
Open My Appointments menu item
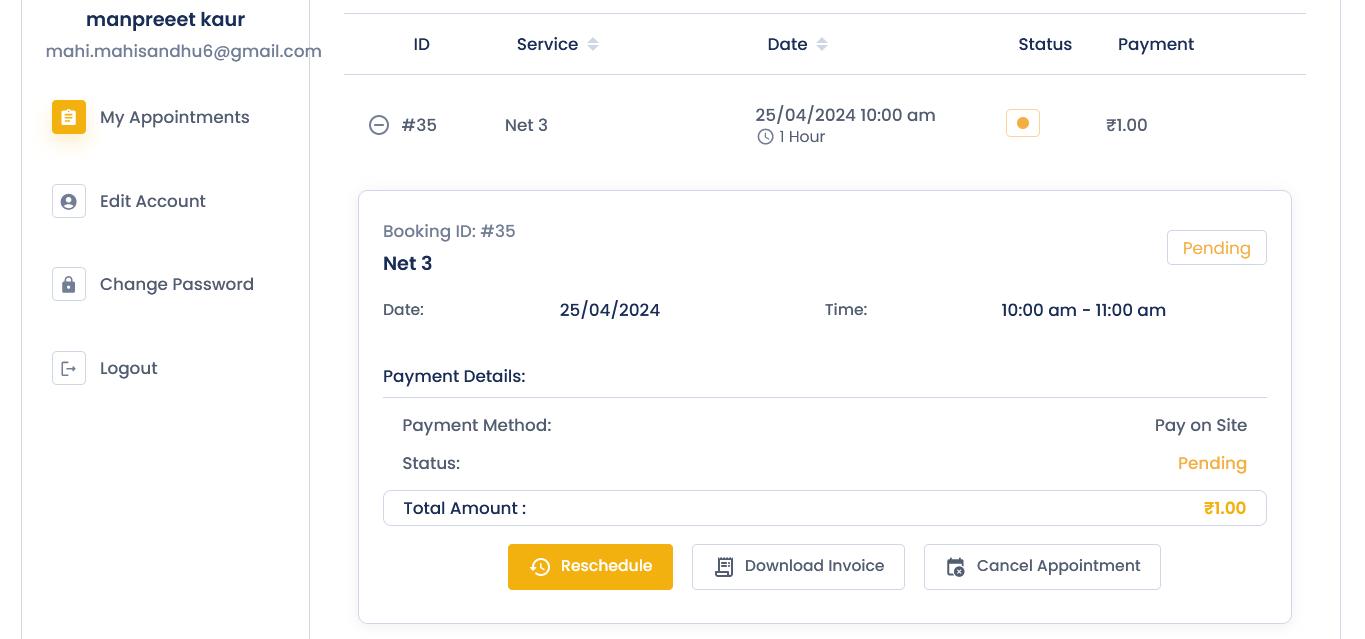point(175,117)
